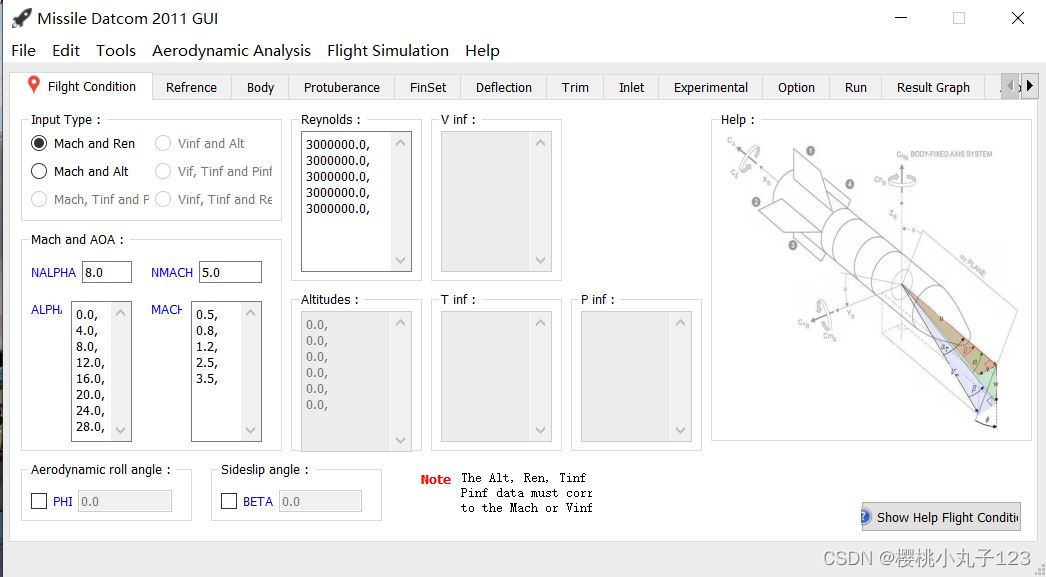Switch to the Refrence tab
Image resolution: width=1046 pixels, height=577 pixels.
(191, 87)
